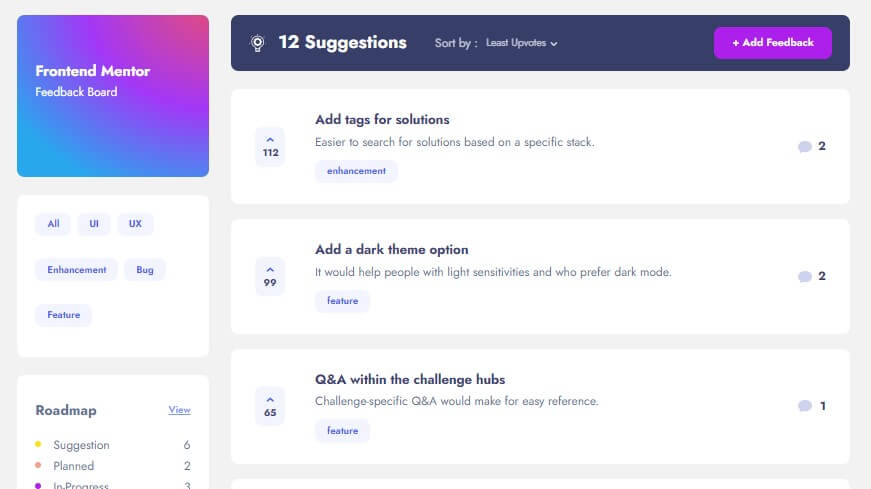Filter suggestions by UI tag
Viewport: 871px width, 489px height.
(93, 224)
